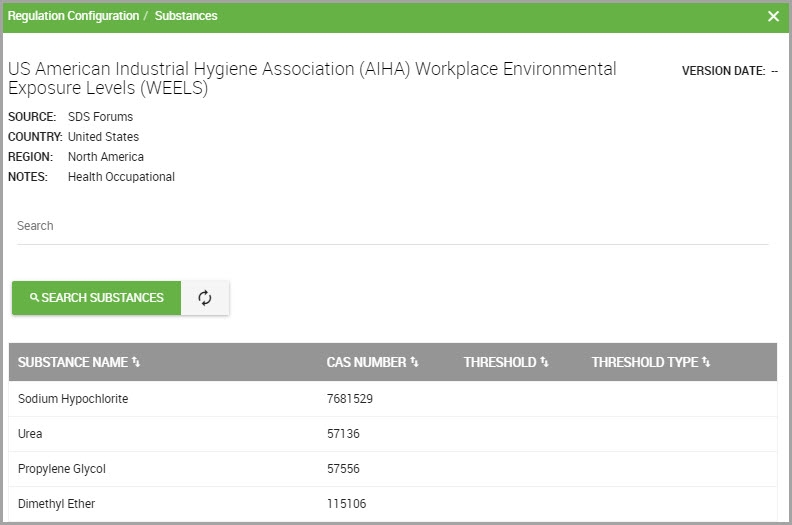792x525 pixels.
Task: Click the refresh icon beside Search Substances
Action: [205, 298]
